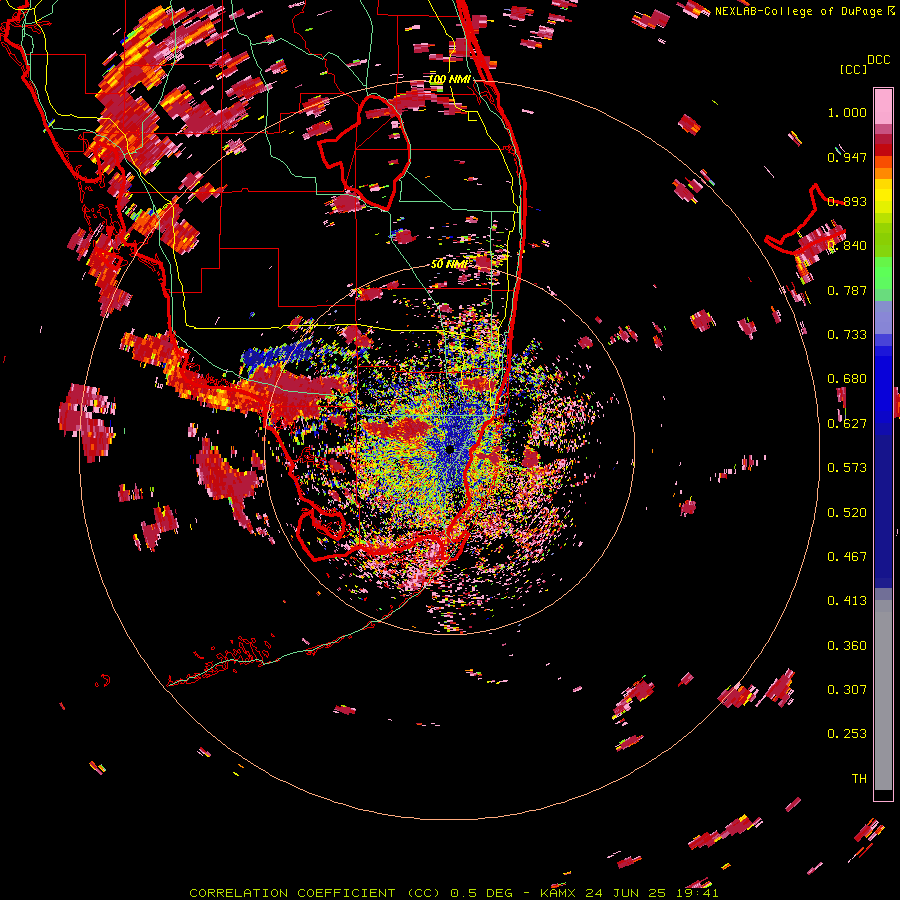The height and width of the screenshot is (900, 900).
Task: Click the 0.893 scale value
Action: pyautogui.click(x=847, y=201)
